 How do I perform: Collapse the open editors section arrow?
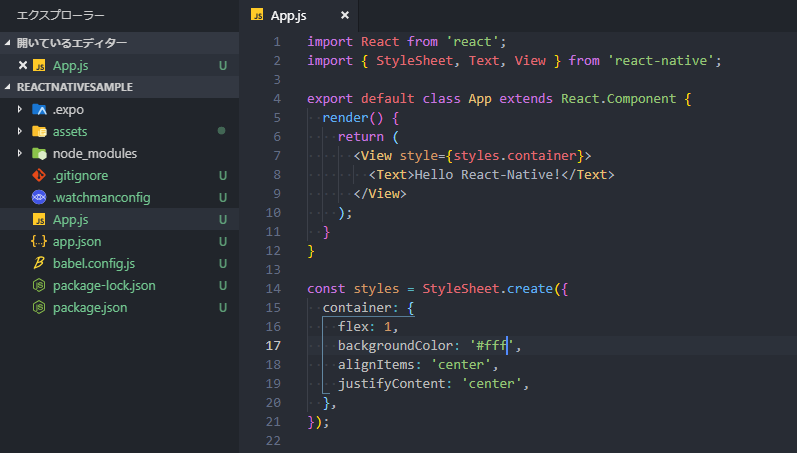(8, 43)
